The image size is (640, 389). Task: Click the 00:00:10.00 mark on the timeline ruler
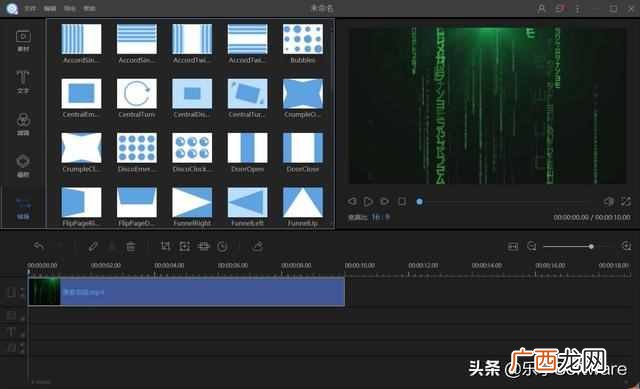click(x=360, y=265)
